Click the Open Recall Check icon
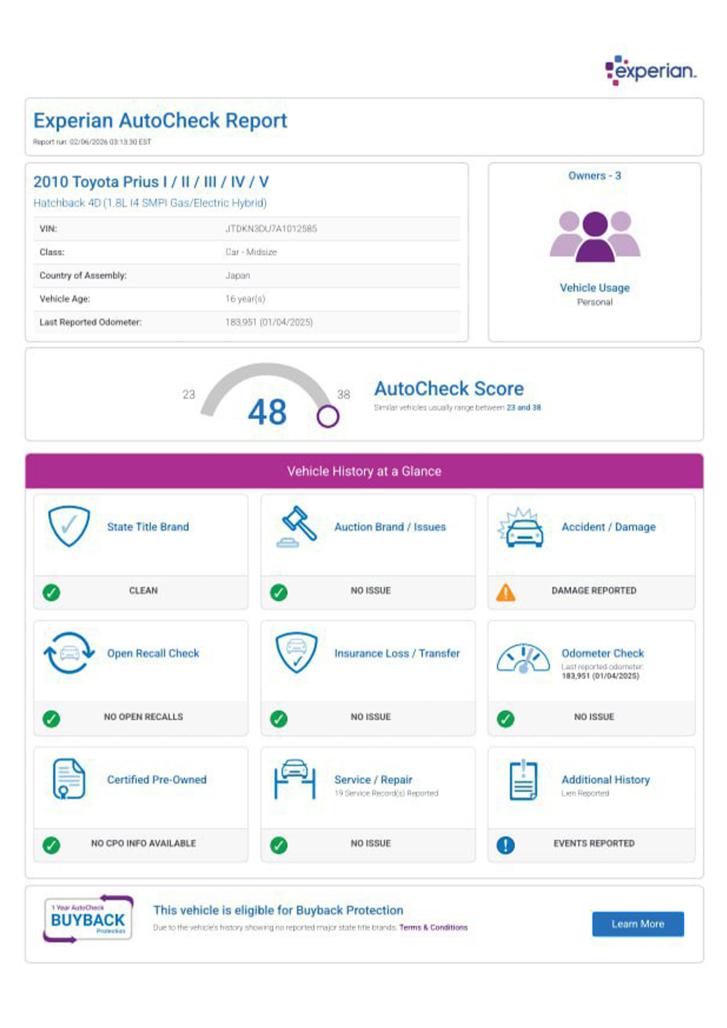Image resolution: width=727 pixels, height=1028 pixels. pos(69,654)
